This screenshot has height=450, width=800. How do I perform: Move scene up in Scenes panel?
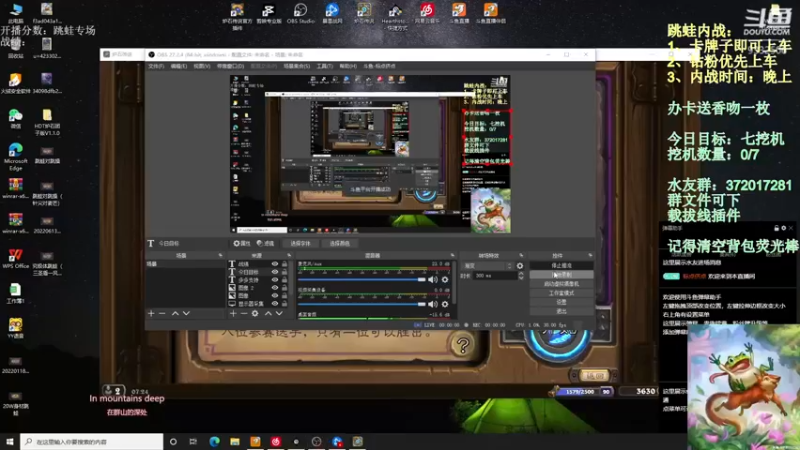(175, 313)
